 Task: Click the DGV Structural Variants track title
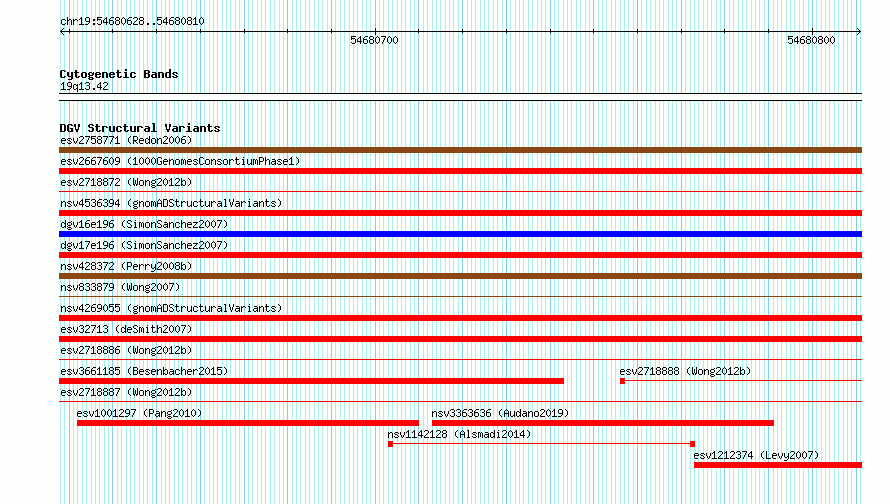point(140,128)
